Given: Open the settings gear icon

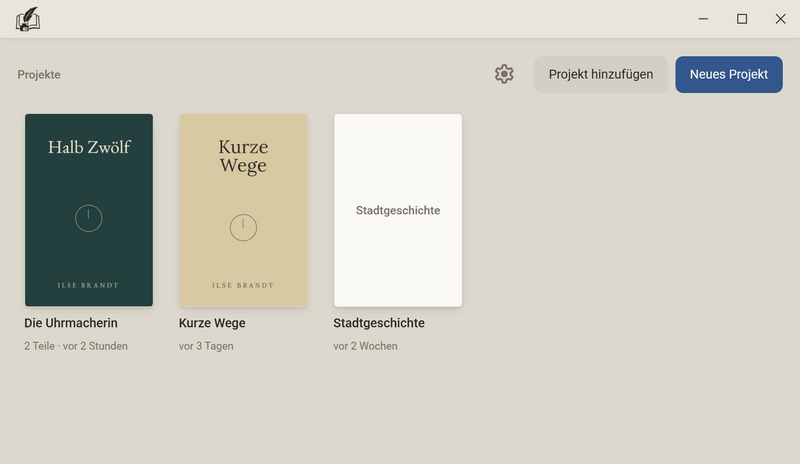Looking at the screenshot, I should (504, 74).
